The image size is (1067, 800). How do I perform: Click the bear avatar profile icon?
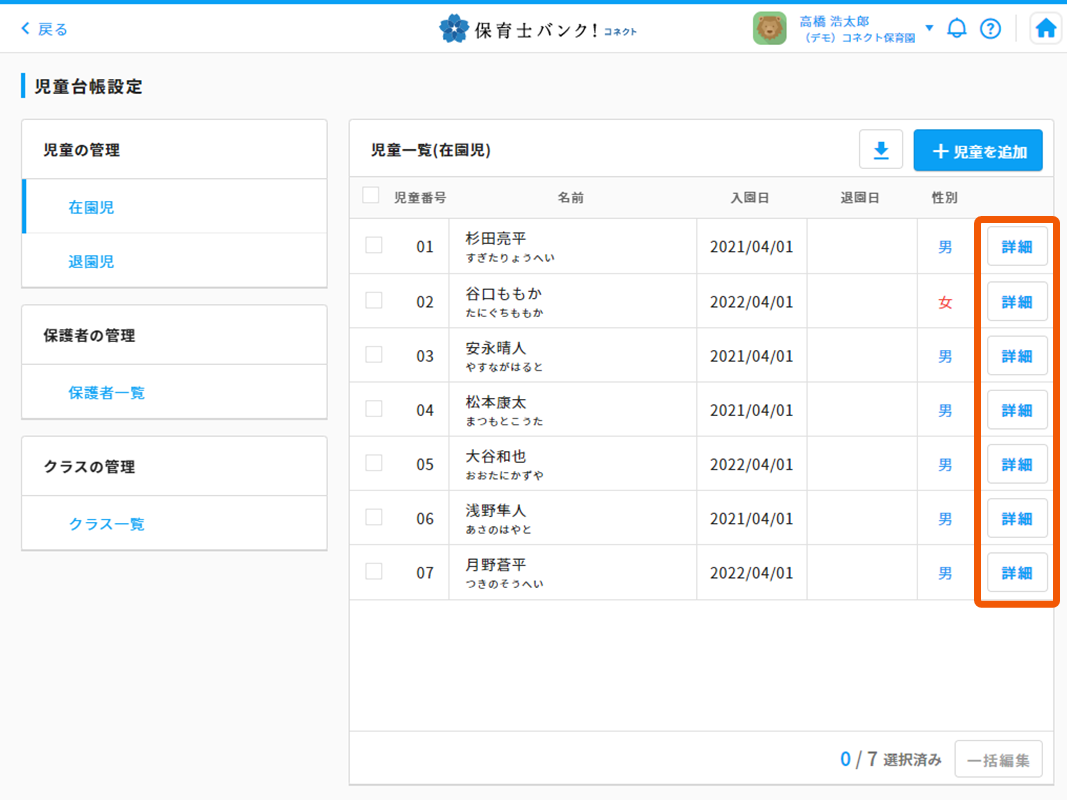(x=769, y=28)
